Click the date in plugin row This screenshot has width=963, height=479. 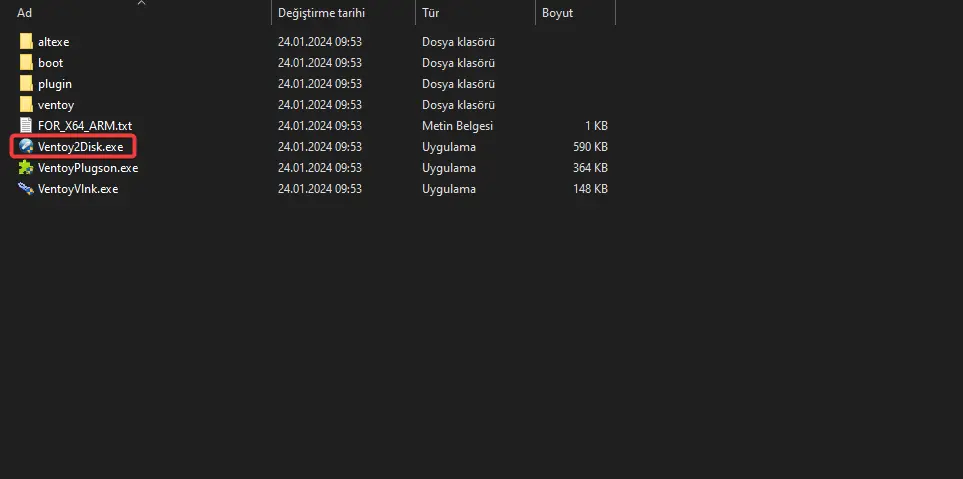point(320,84)
